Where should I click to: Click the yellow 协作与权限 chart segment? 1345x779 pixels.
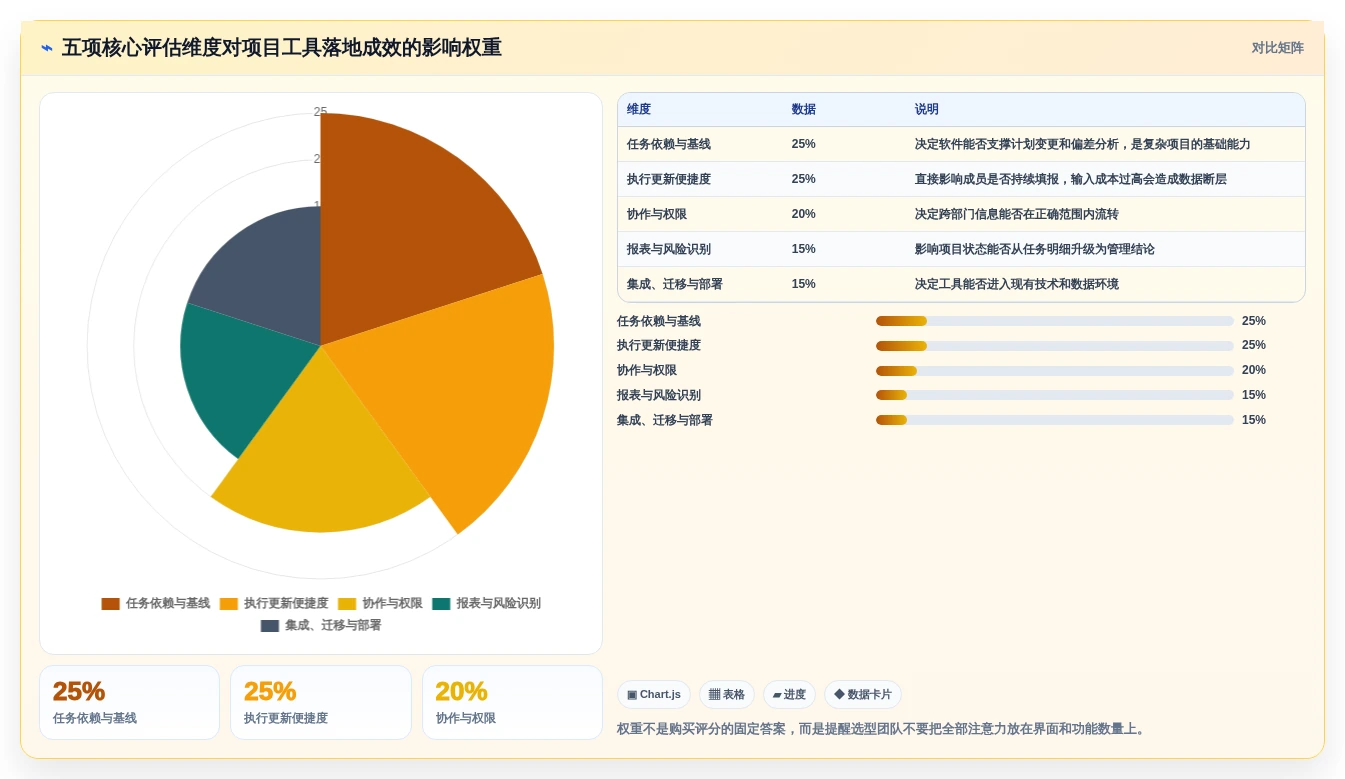click(x=320, y=460)
